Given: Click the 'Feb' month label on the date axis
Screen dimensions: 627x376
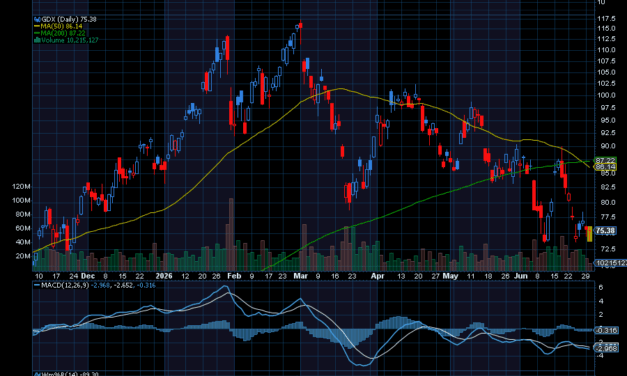Looking at the screenshot, I should (x=234, y=276).
